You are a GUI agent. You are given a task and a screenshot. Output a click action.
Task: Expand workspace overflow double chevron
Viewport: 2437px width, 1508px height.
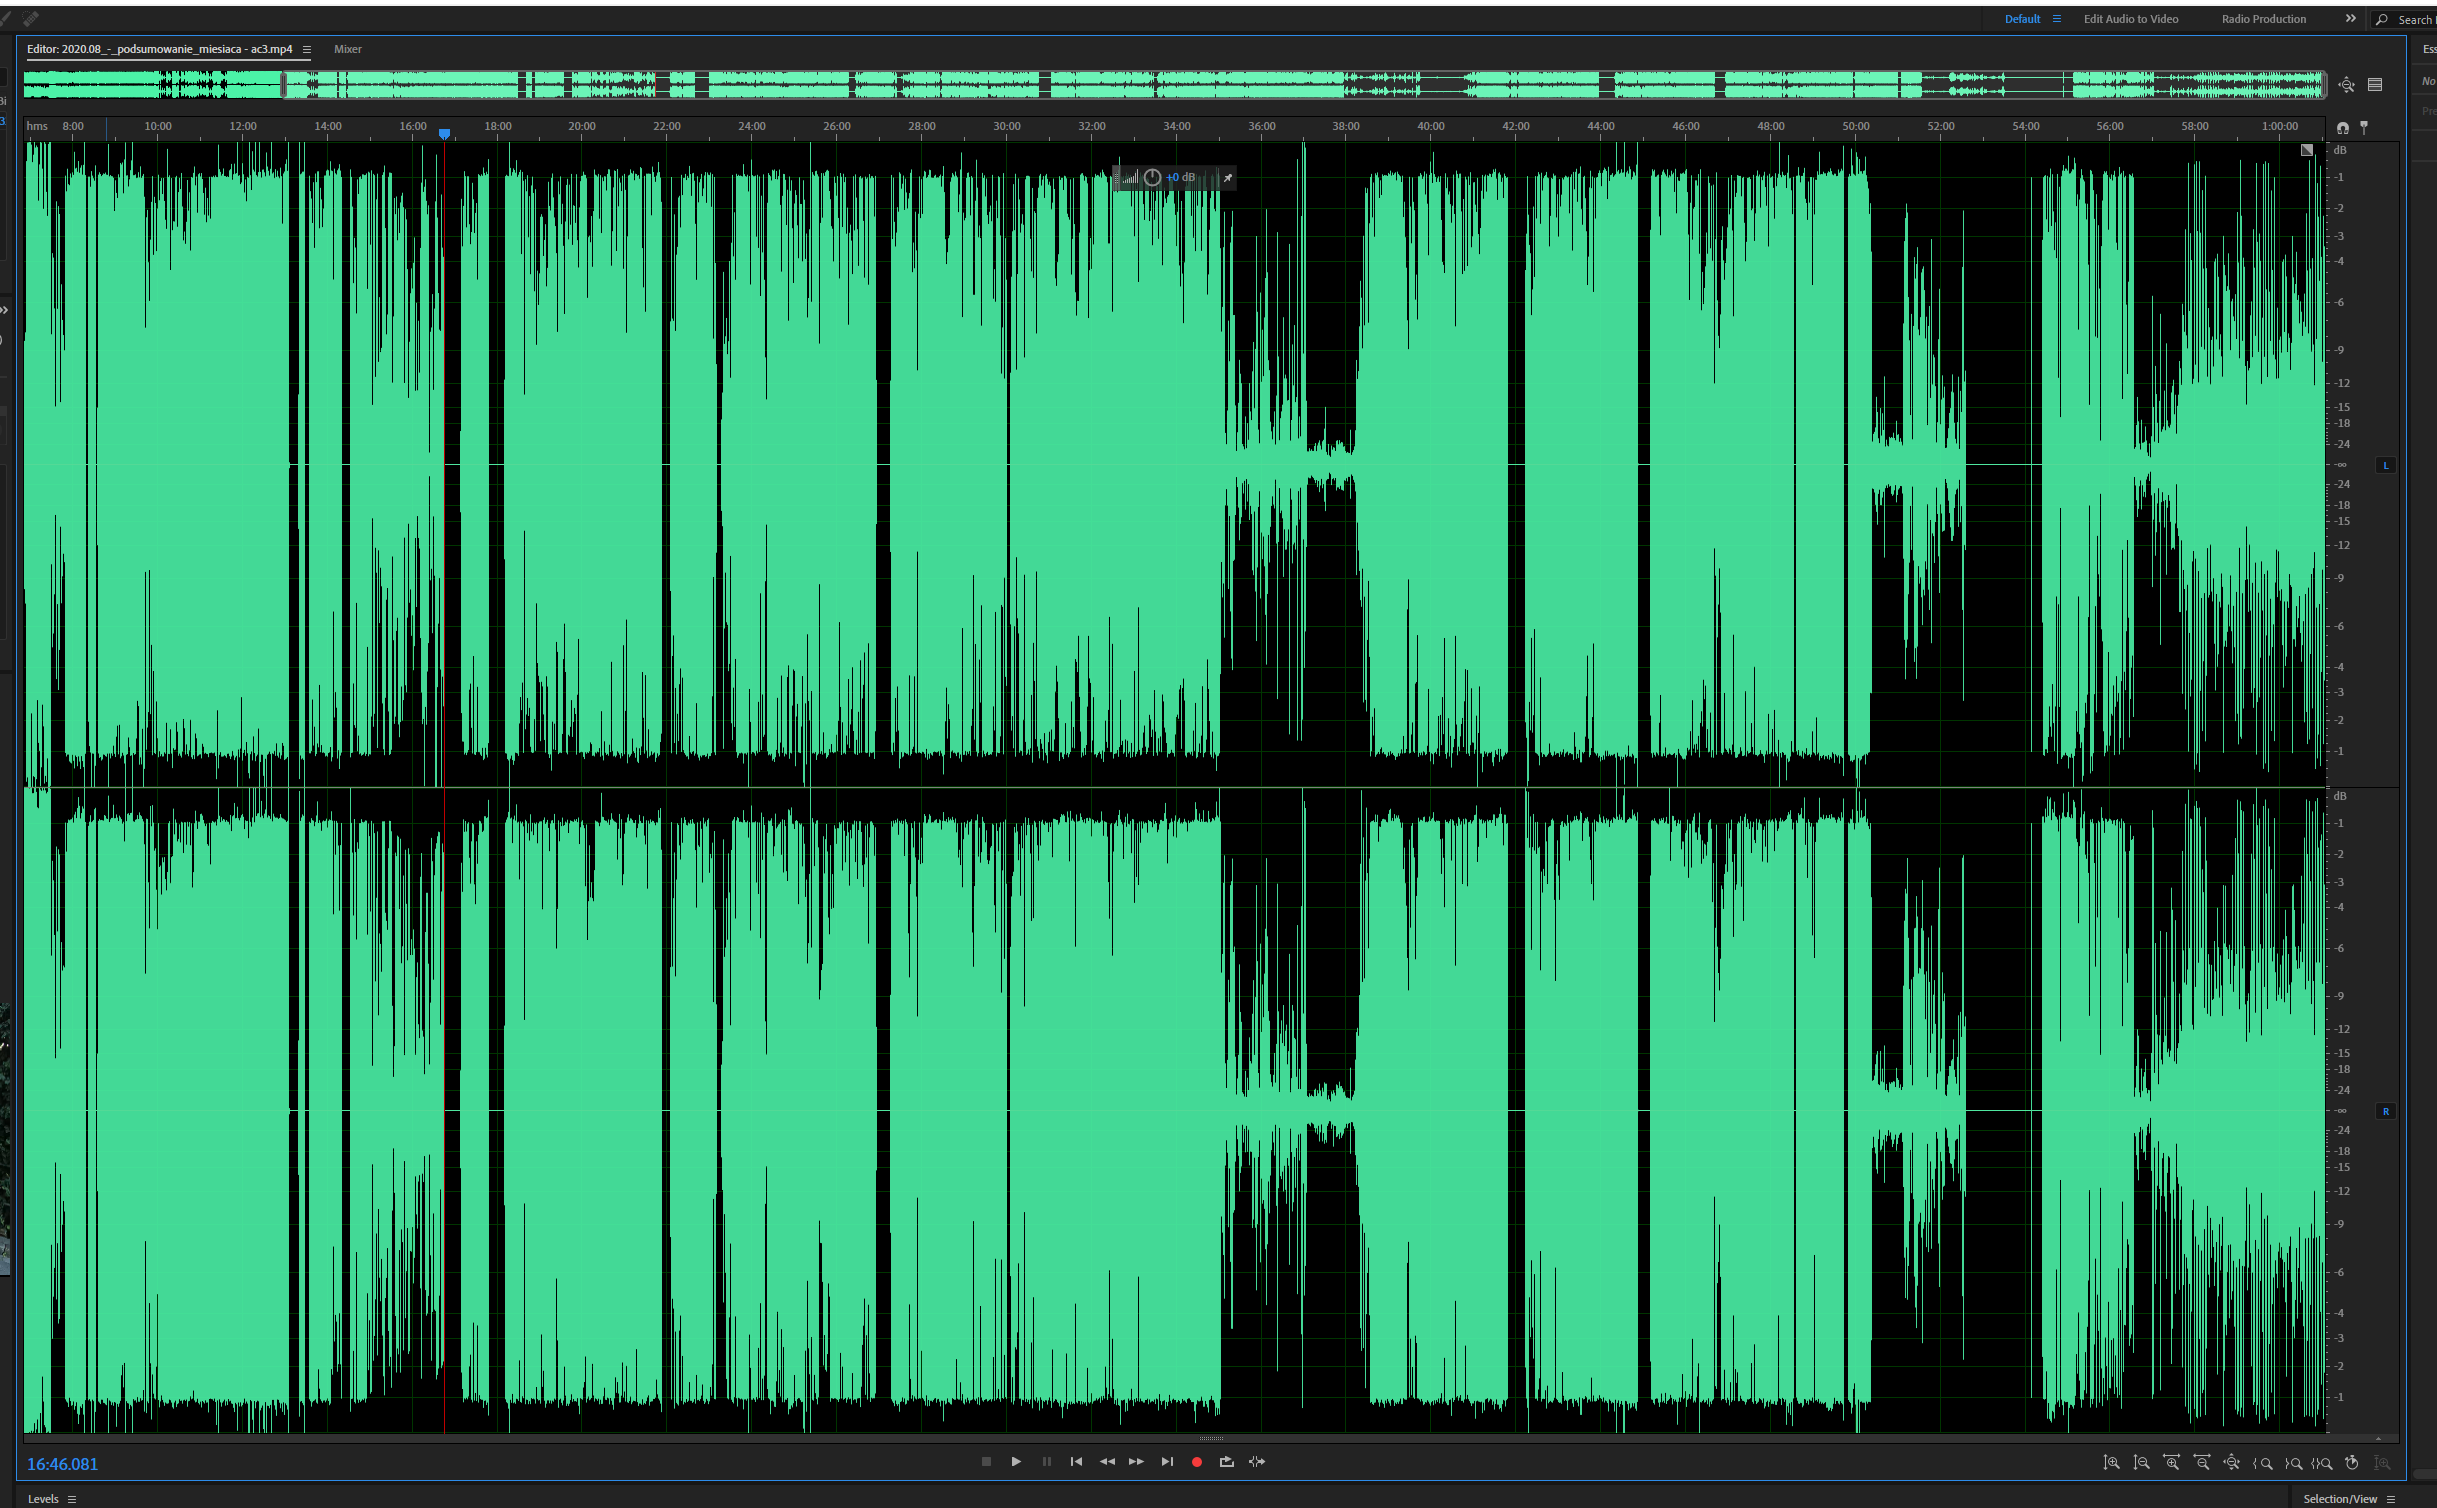(x=2350, y=19)
